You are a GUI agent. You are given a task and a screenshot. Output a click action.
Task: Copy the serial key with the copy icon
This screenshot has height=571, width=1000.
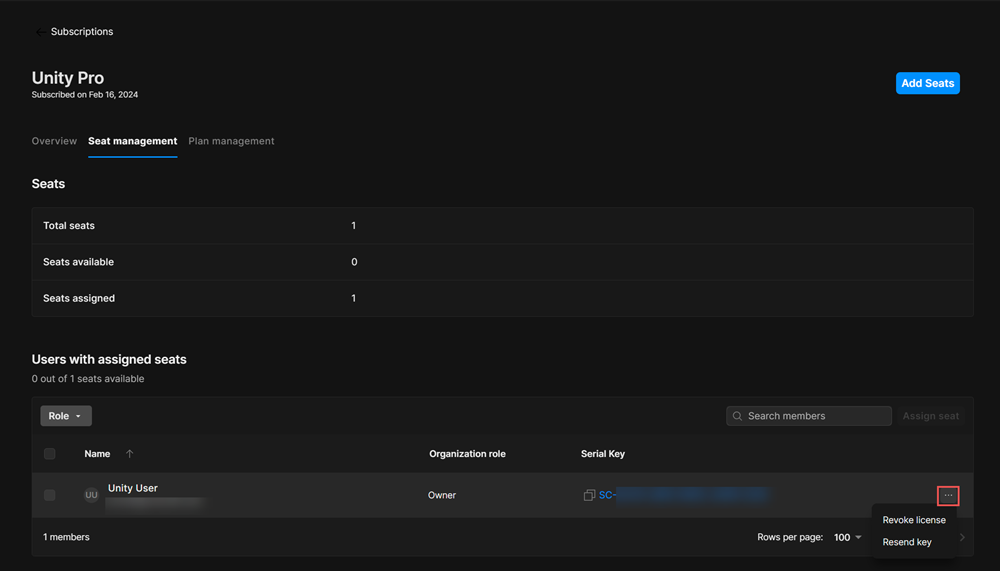tap(589, 495)
